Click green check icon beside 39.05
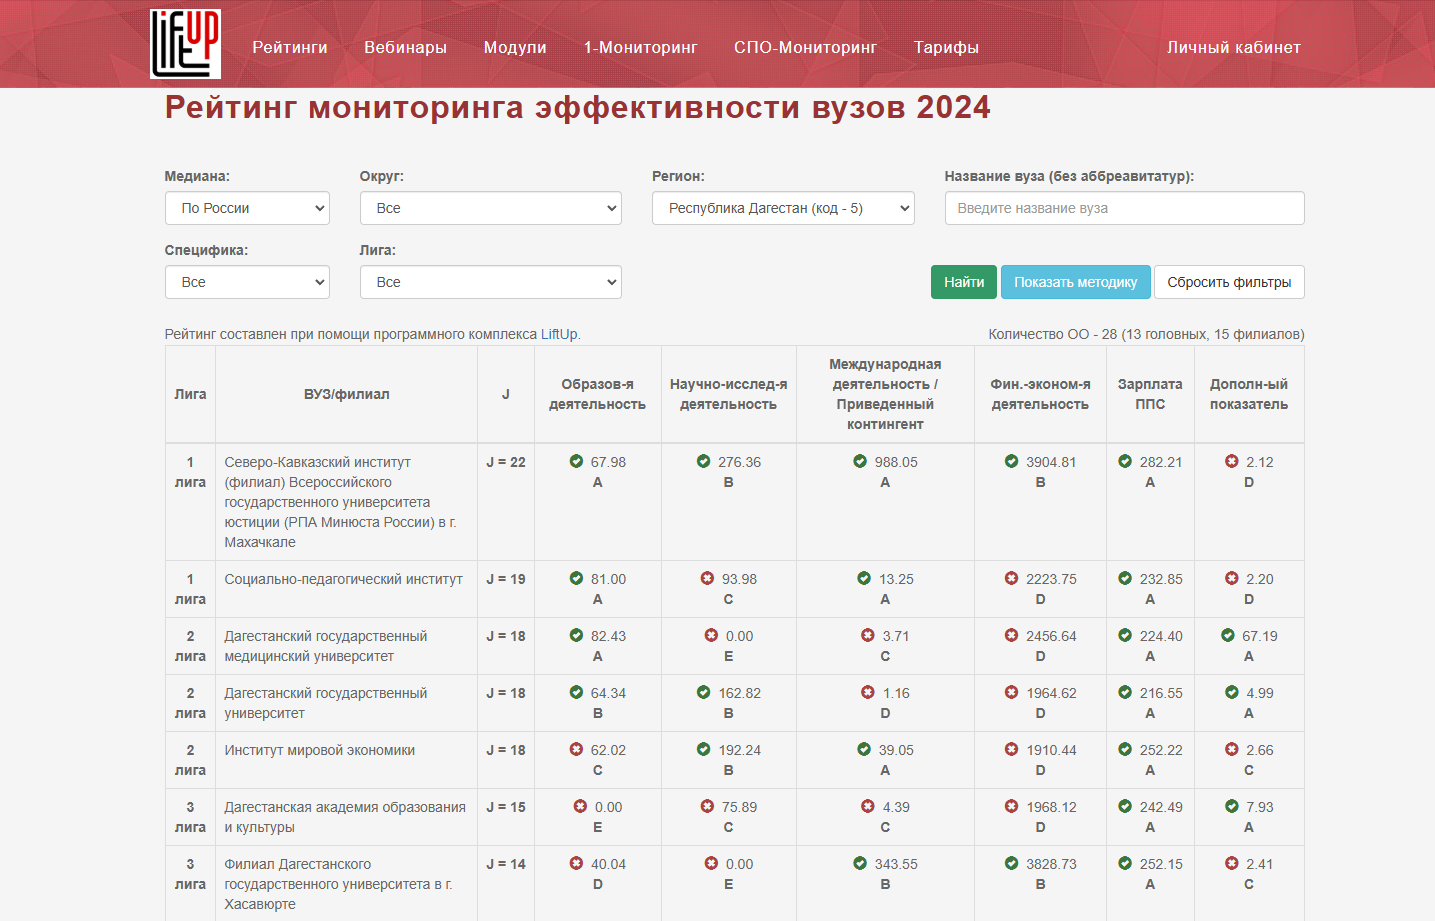 coord(864,750)
